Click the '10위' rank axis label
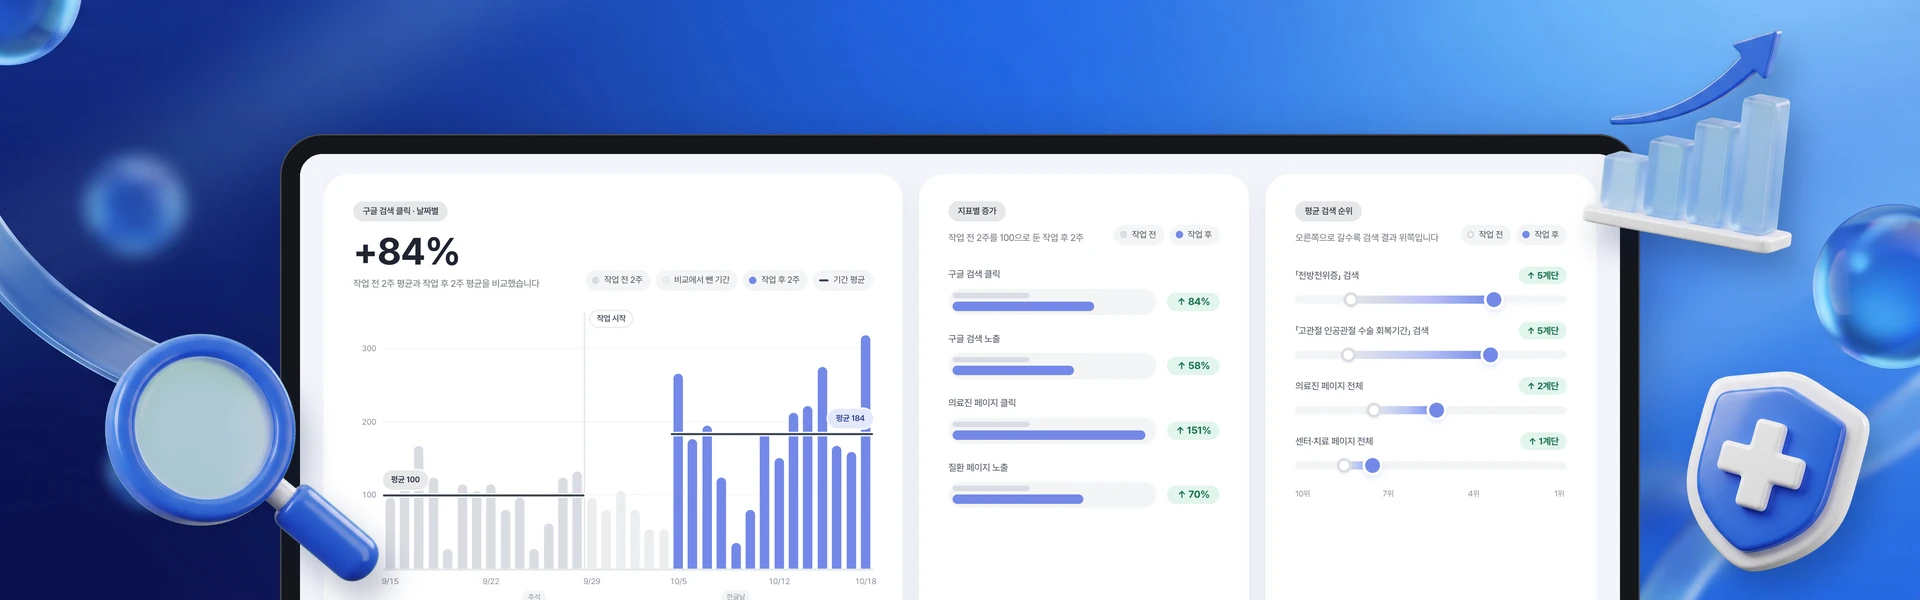This screenshot has height=600, width=1920. (x=1303, y=494)
